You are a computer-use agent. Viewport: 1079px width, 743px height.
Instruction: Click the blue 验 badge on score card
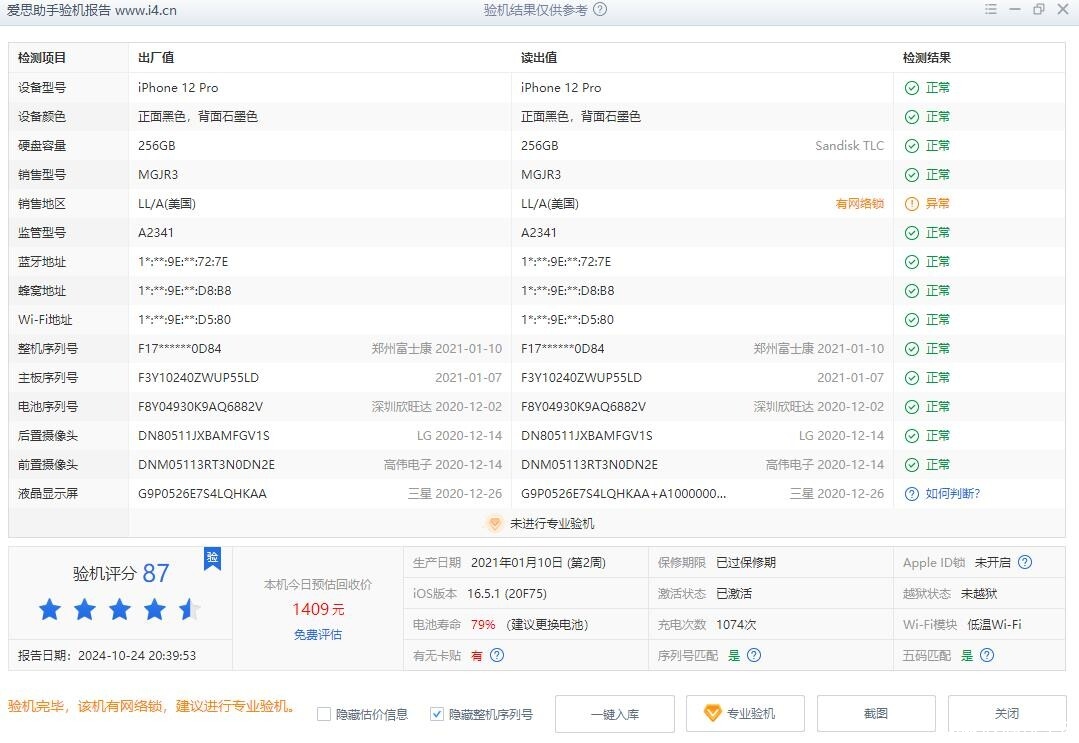[x=213, y=558]
